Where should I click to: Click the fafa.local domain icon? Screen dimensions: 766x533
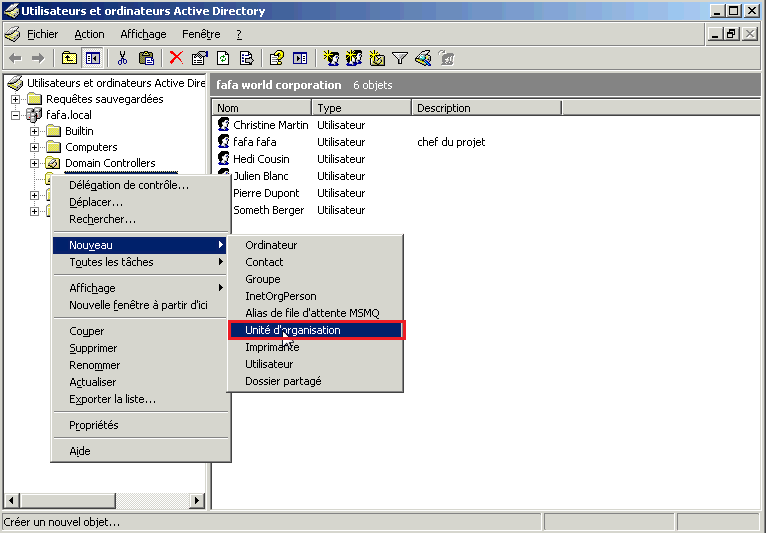pos(34,115)
